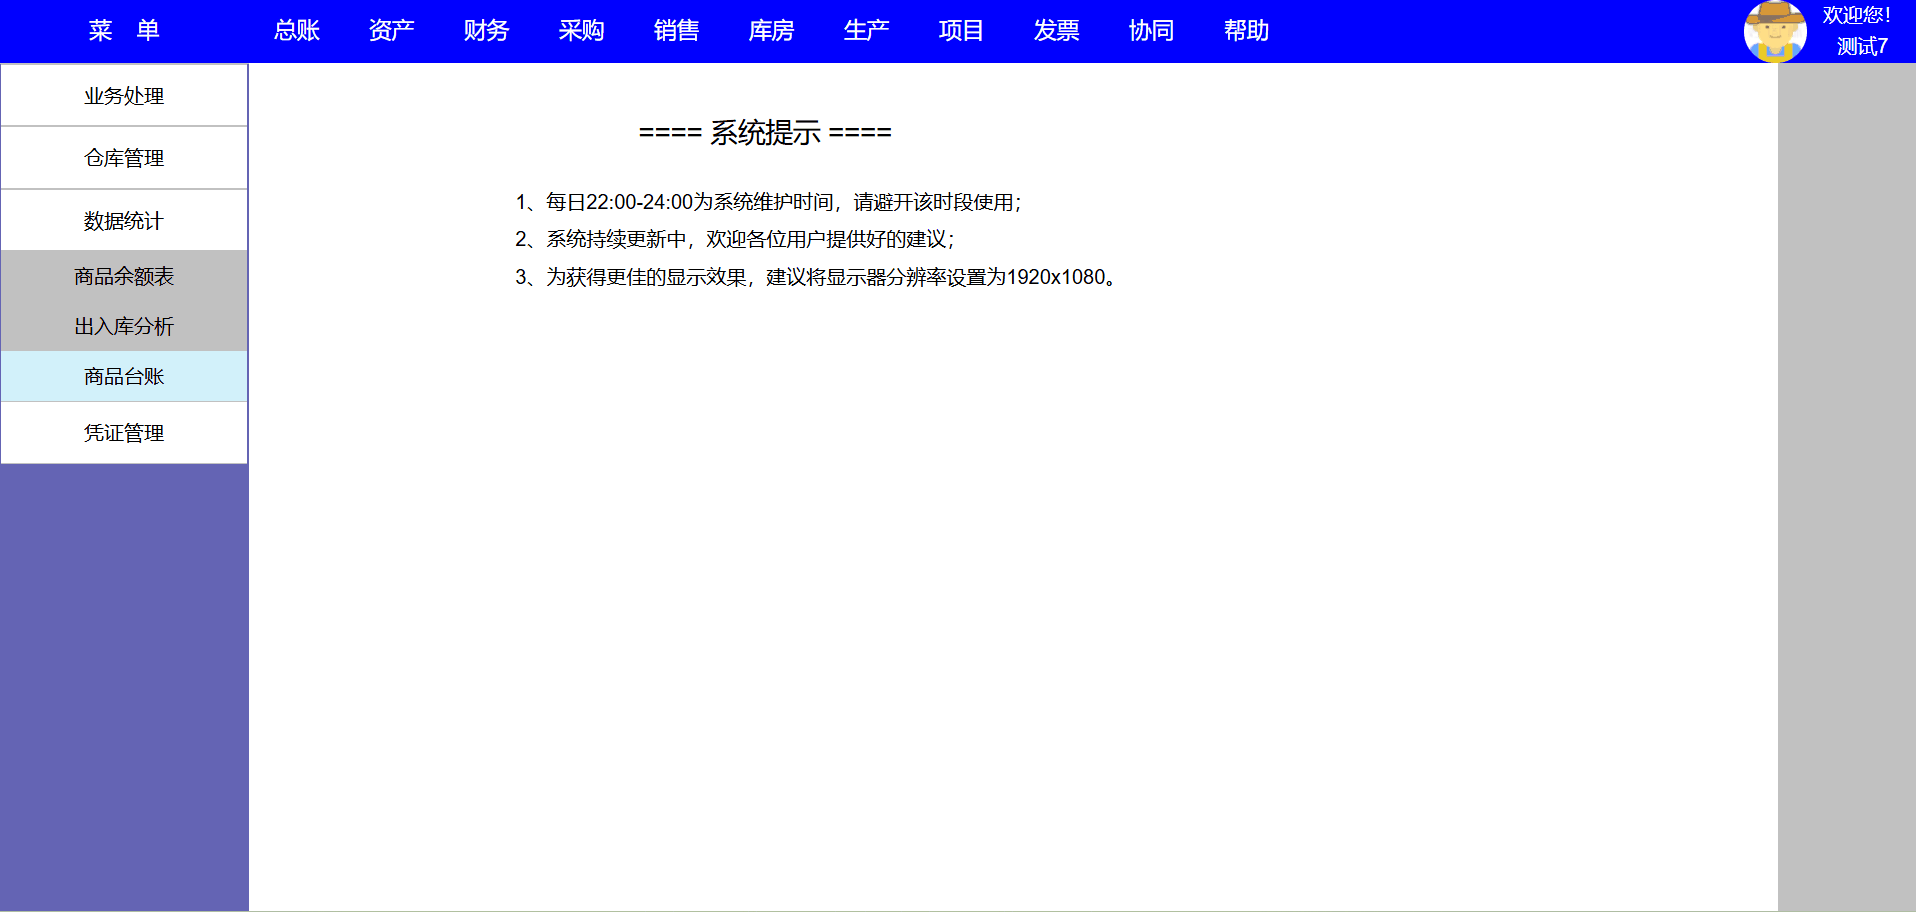
Task: Open the 帮助 menu
Action: (1246, 31)
